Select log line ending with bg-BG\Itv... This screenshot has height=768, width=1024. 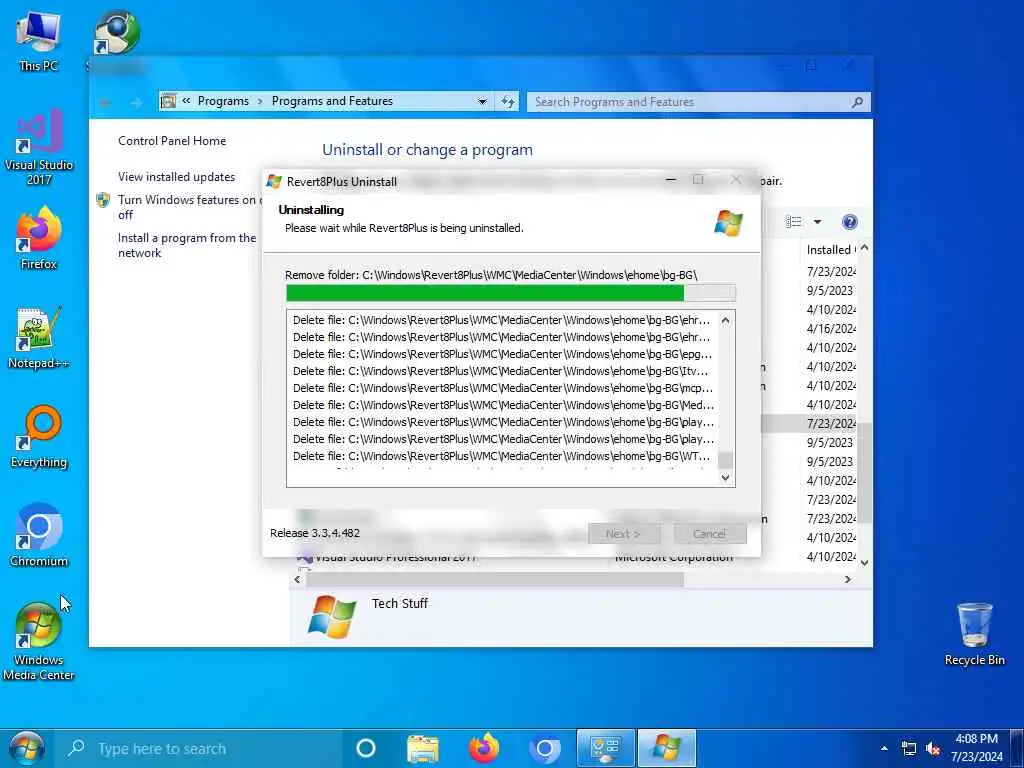tap(502, 371)
